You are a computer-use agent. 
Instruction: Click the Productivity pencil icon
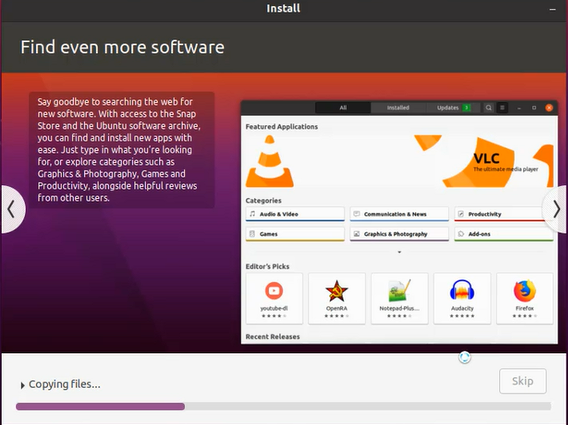pos(461,214)
